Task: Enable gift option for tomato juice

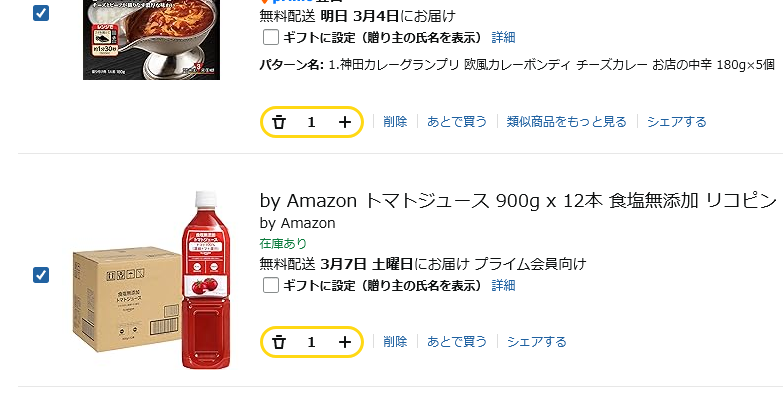Action: click(x=271, y=285)
